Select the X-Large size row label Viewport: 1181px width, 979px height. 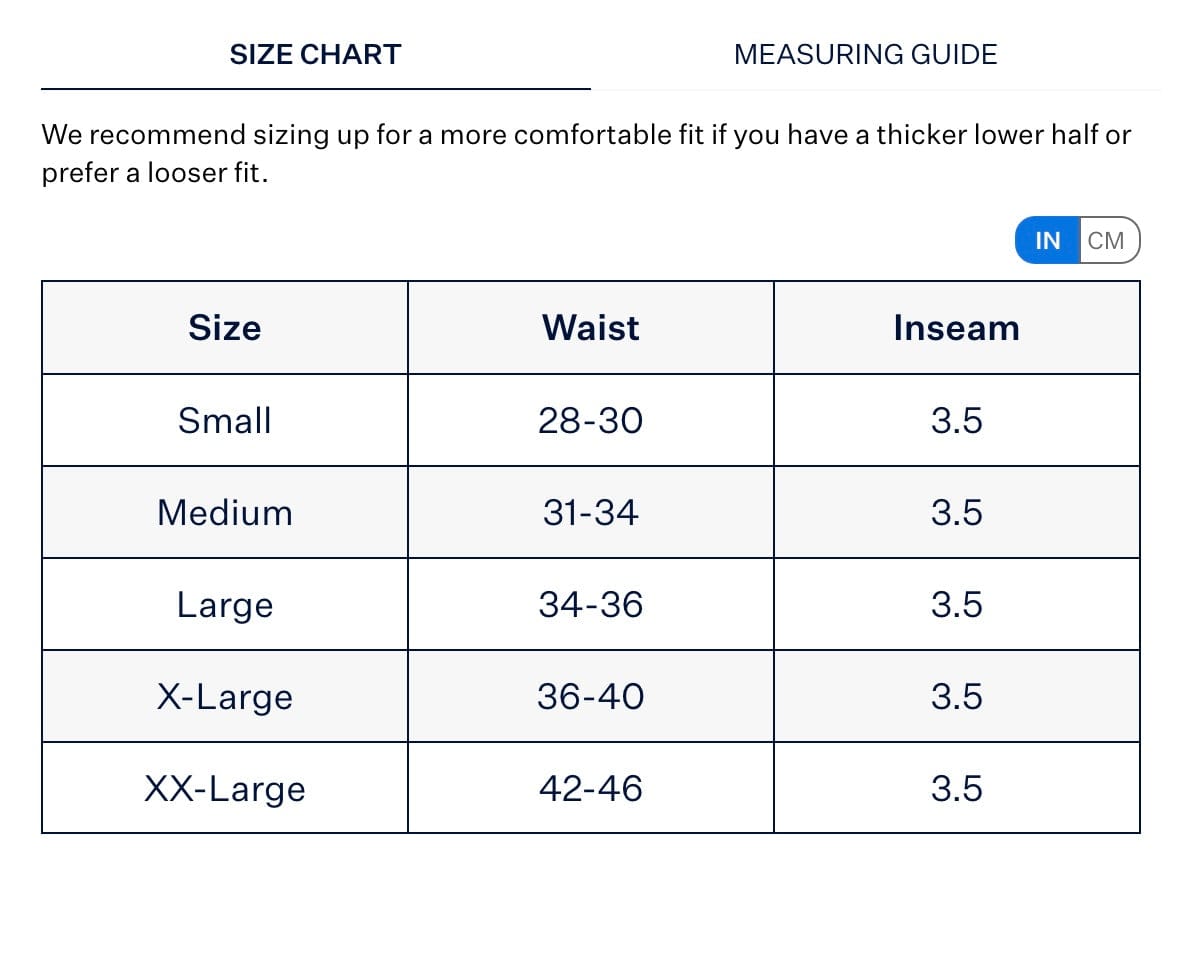tap(224, 697)
